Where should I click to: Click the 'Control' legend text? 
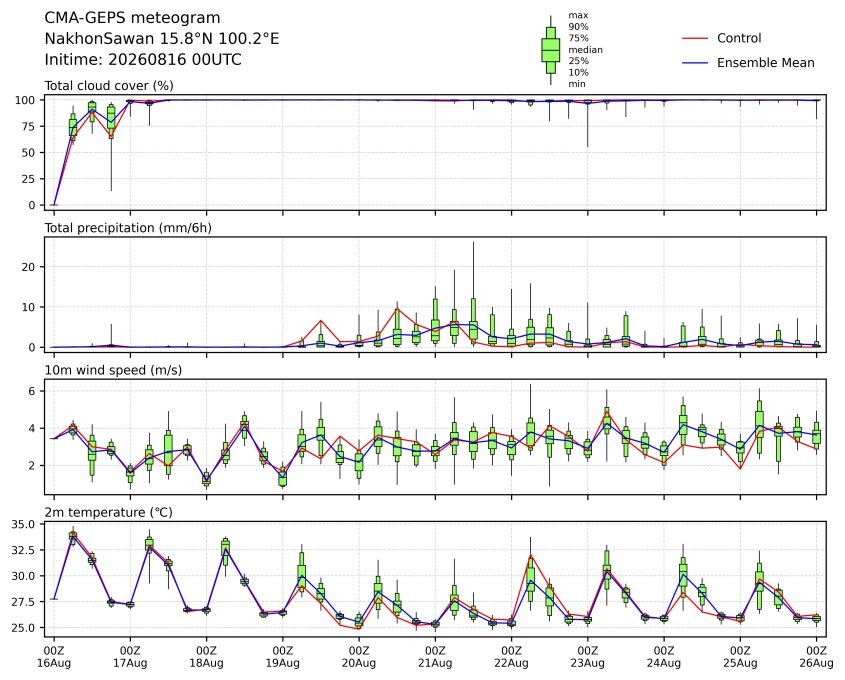(739, 38)
